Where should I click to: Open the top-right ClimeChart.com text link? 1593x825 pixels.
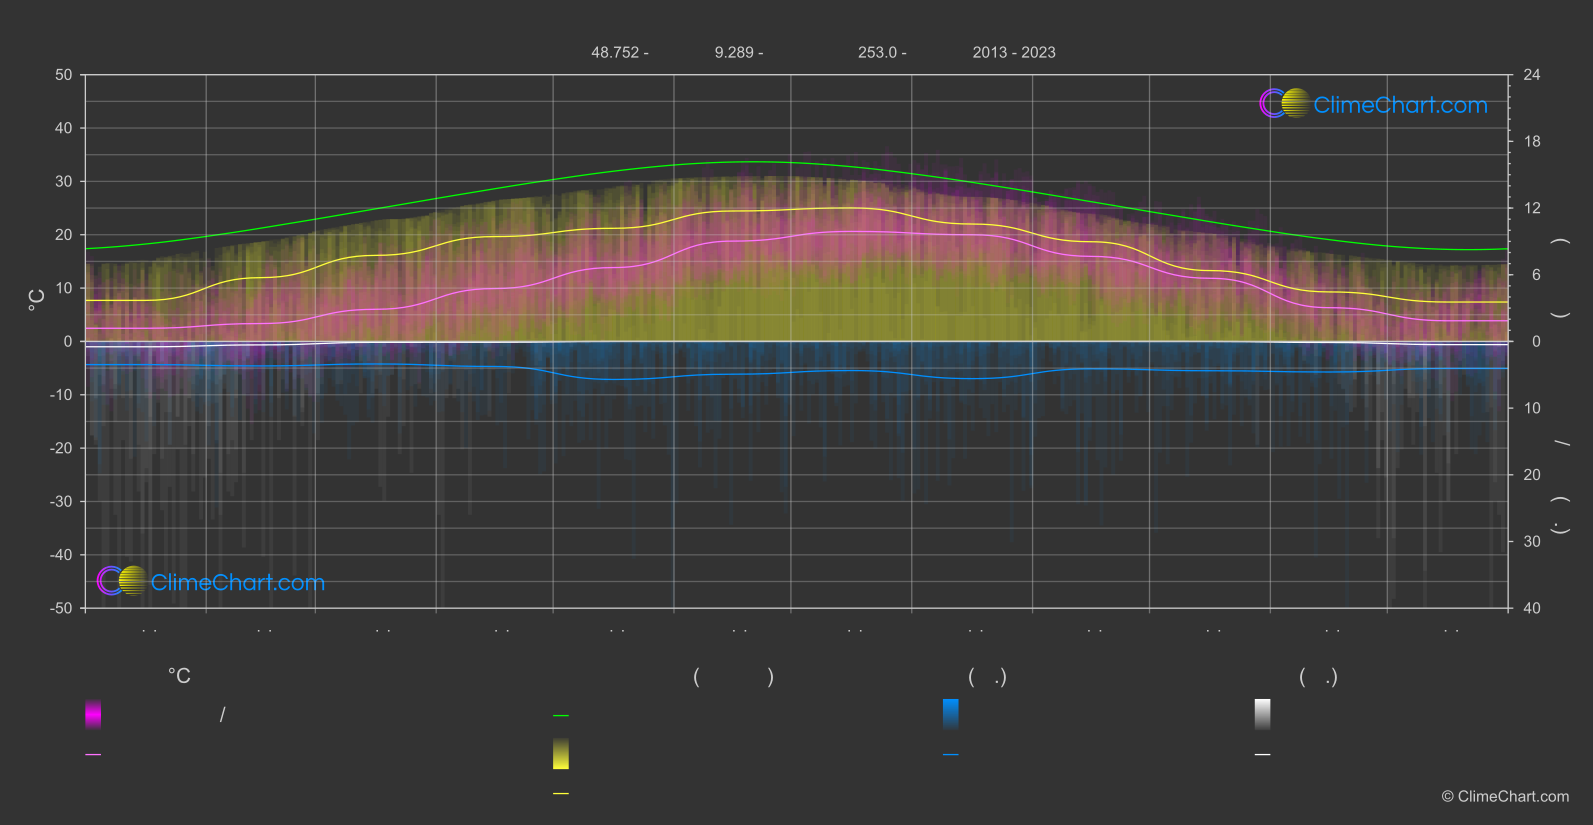[x=1400, y=105]
